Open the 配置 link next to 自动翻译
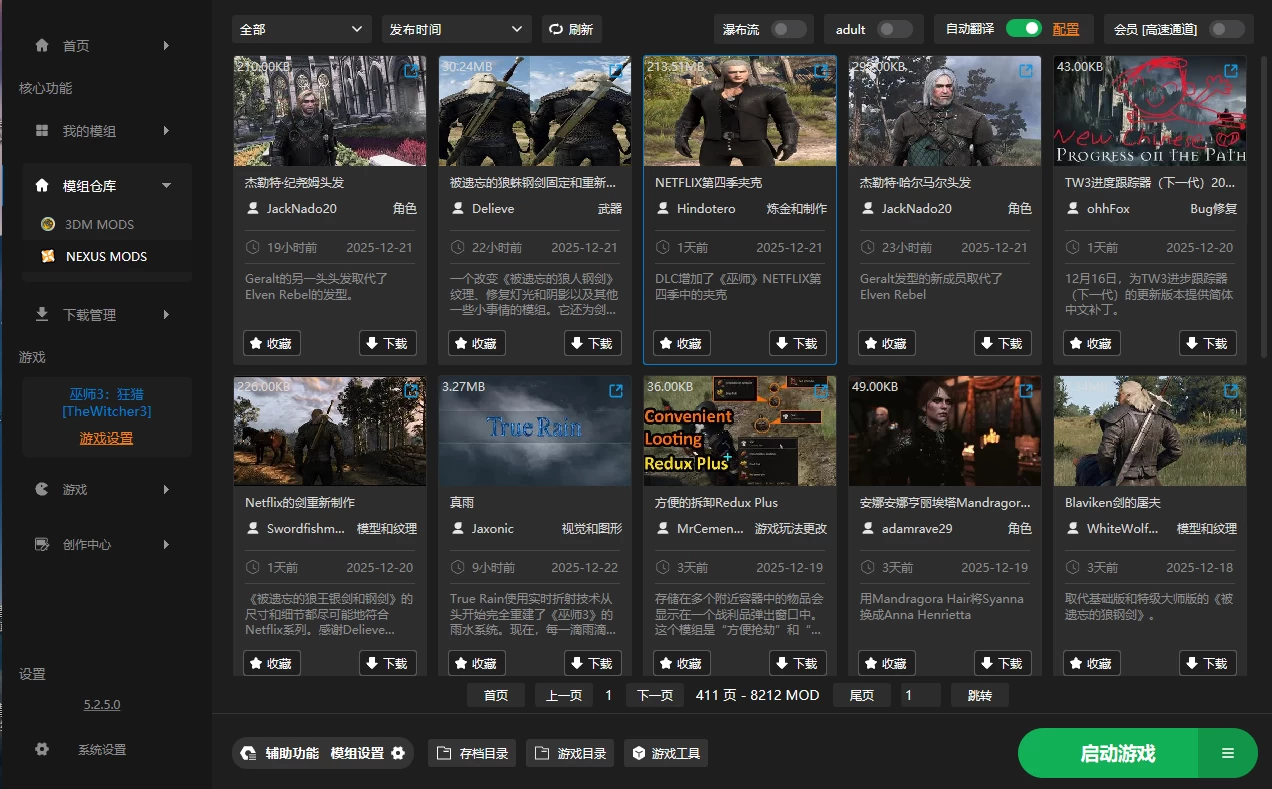This screenshot has height=789, width=1272. 1068,29
